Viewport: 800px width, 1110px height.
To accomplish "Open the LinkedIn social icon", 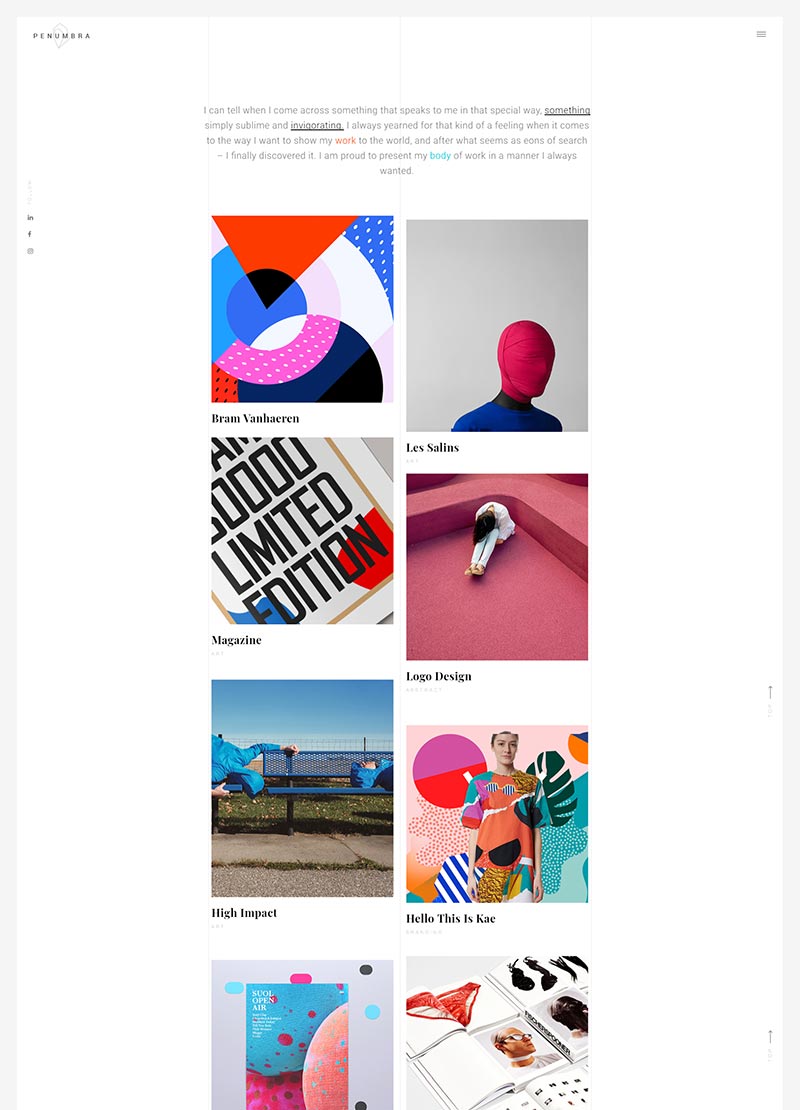I will (x=30, y=217).
